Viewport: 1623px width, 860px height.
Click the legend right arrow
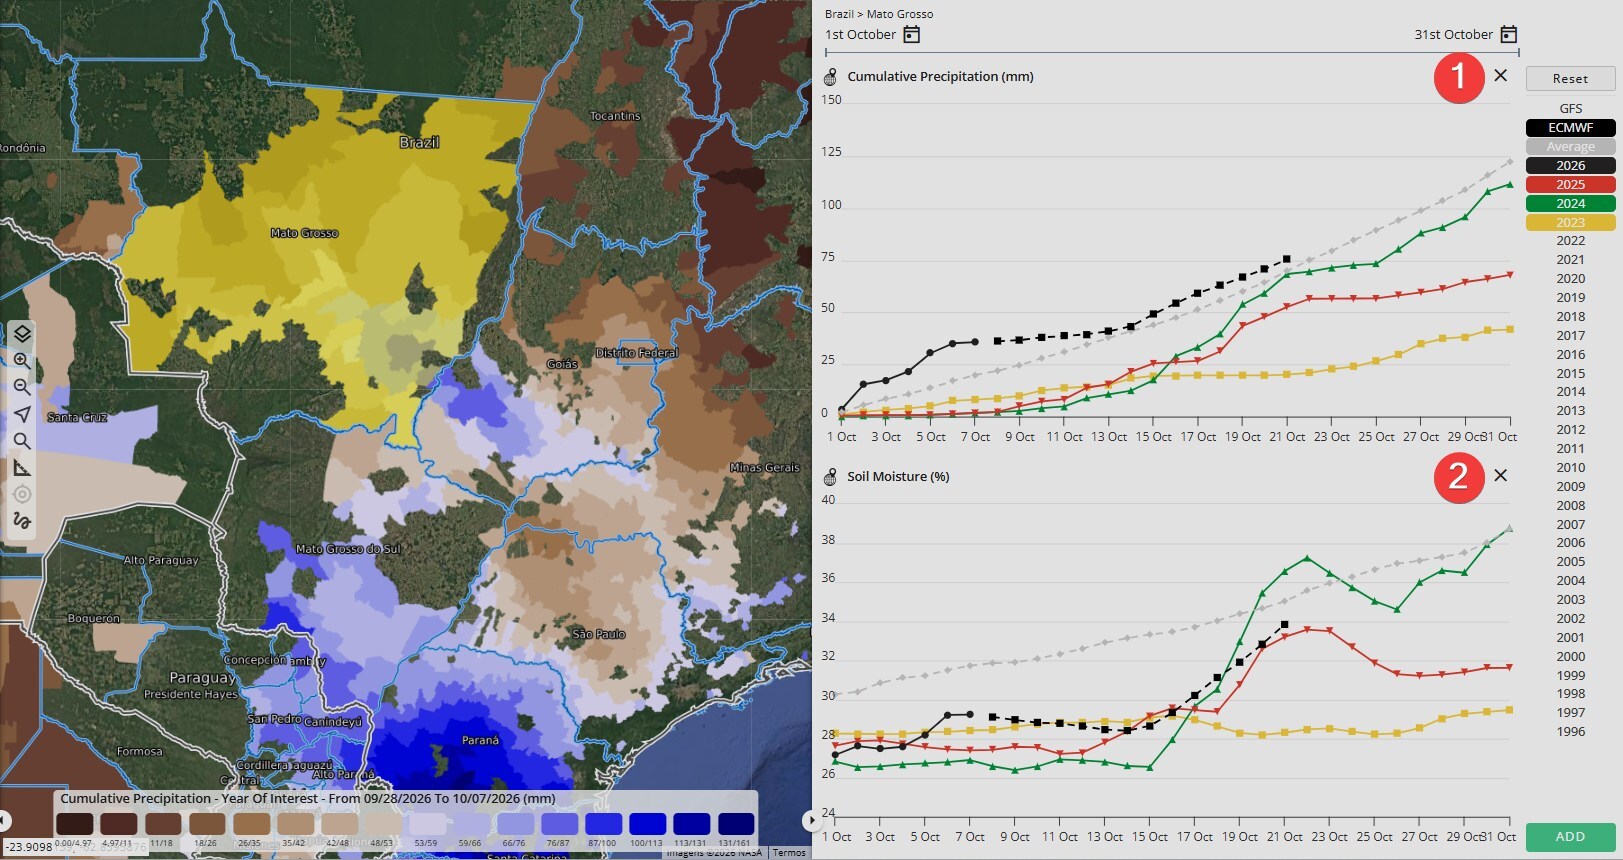[810, 821]
